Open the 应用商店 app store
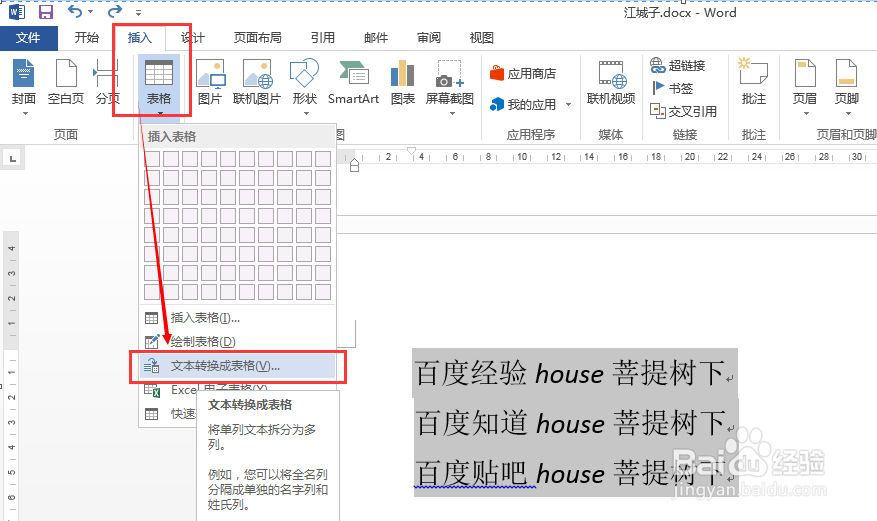Image resolution: width=877 pixels, height=521 pixels. [x=523, y=73]
